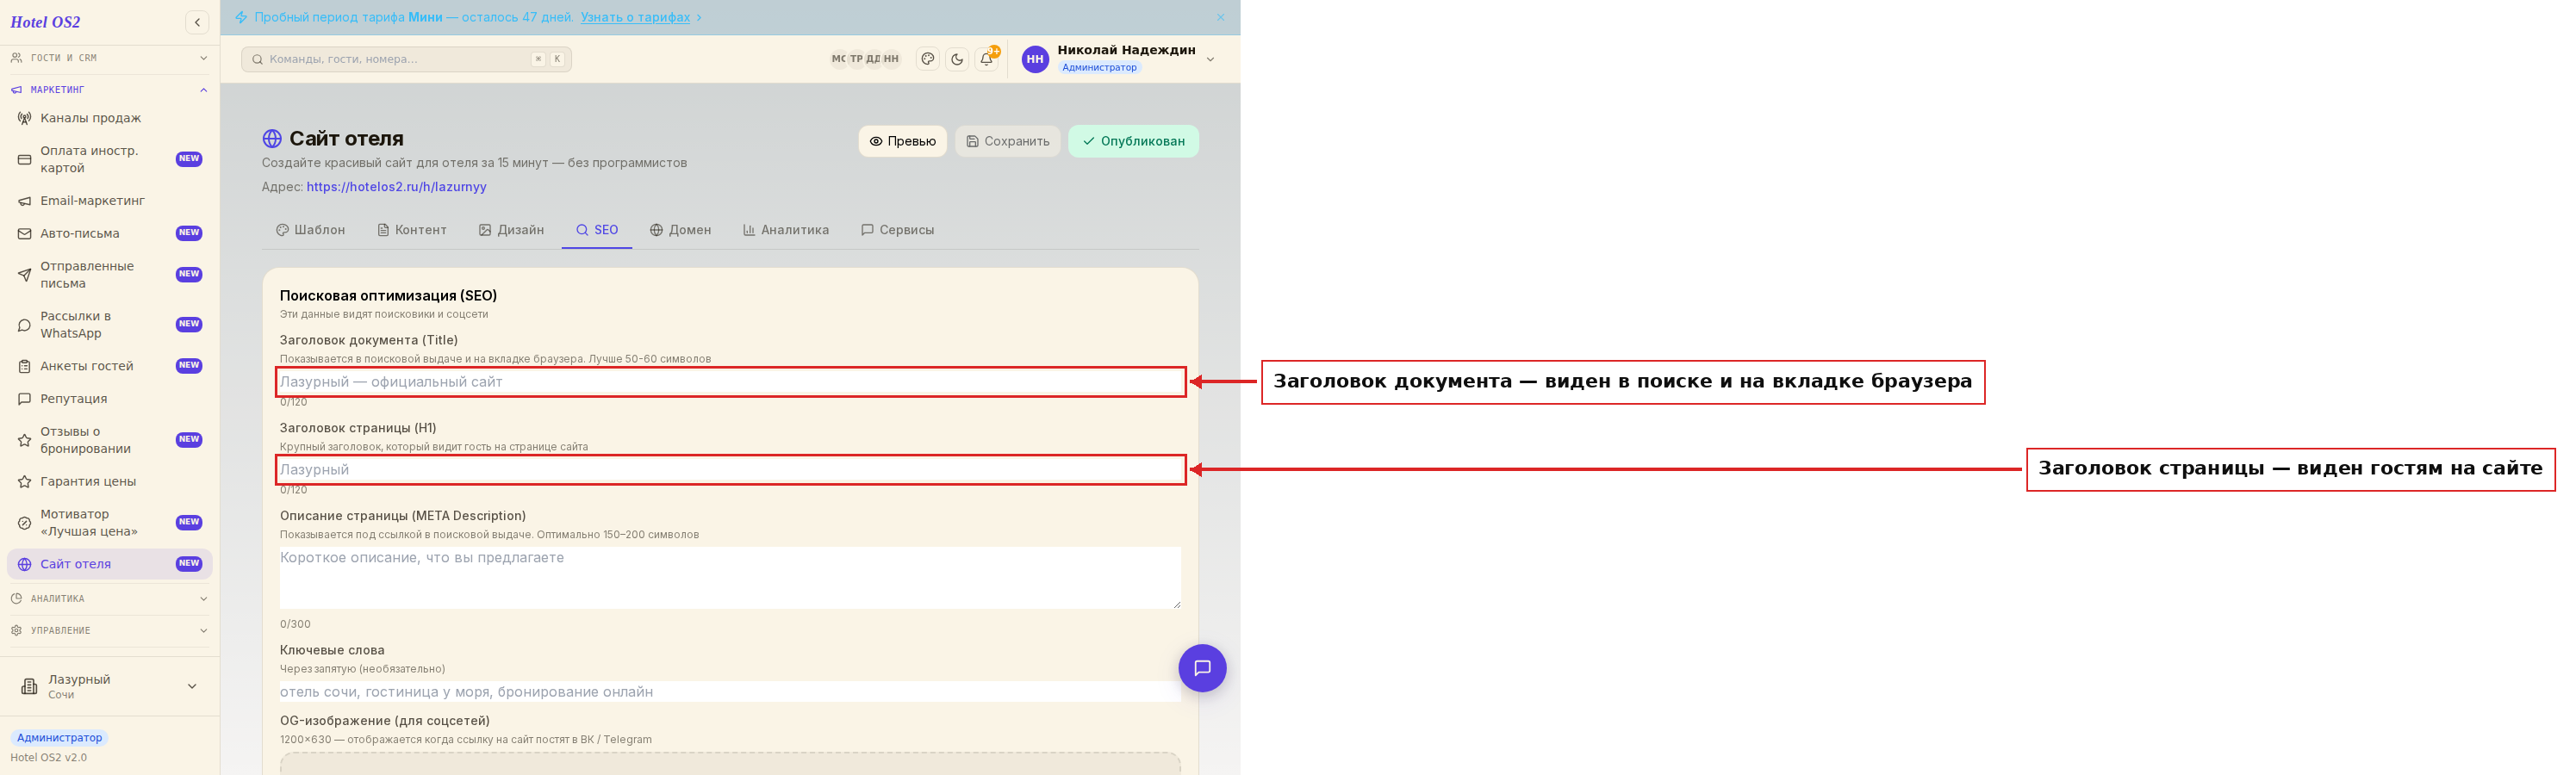This screenshot has height=775, width=2576.
Task: Click the H1 page heading input
Action: click(730, 470)
